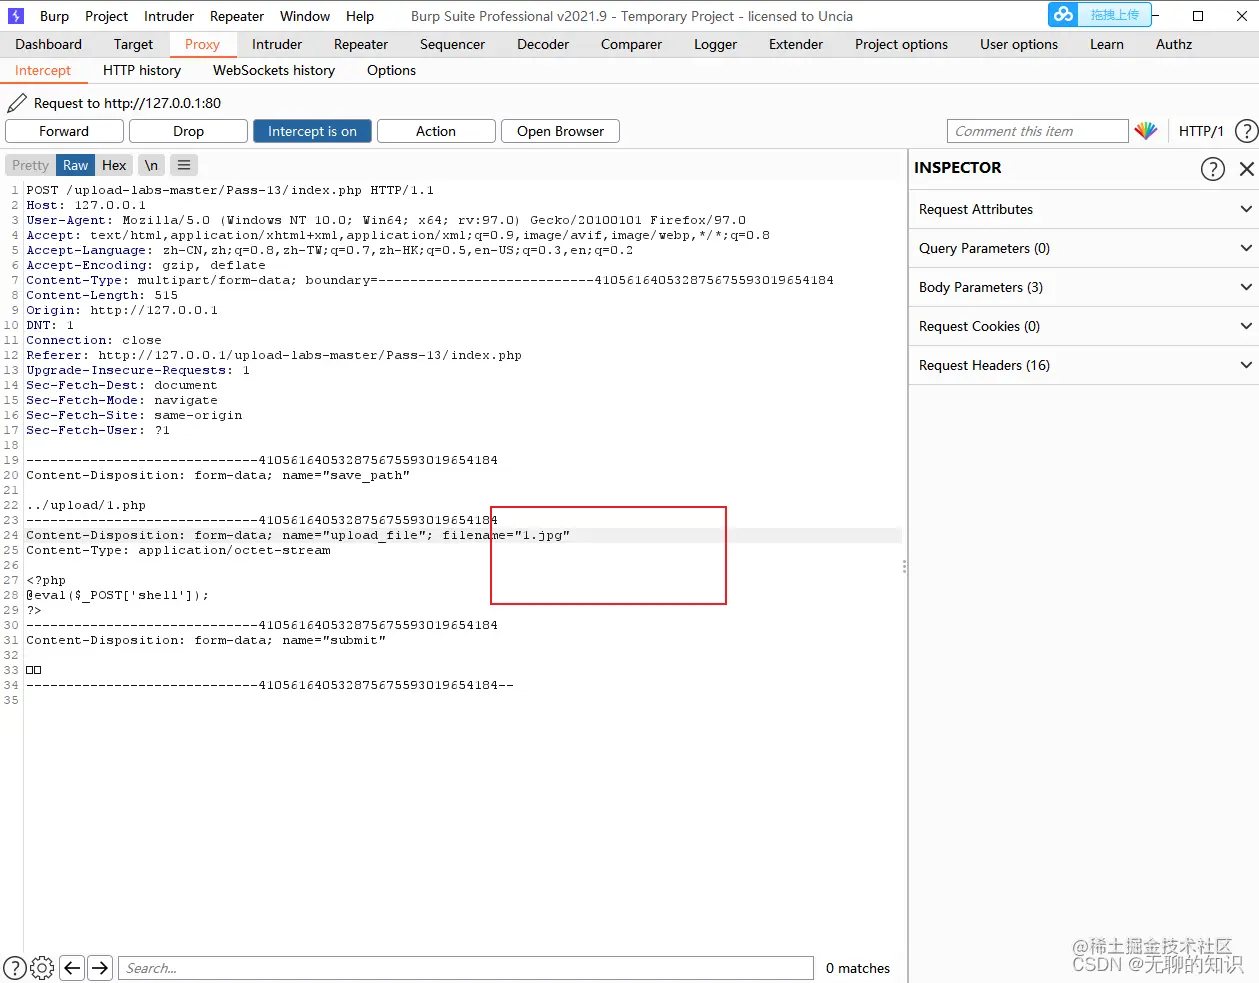Switch editor to Raw view
Viewport: 1259px width, 983px height.
pos(76,165)
